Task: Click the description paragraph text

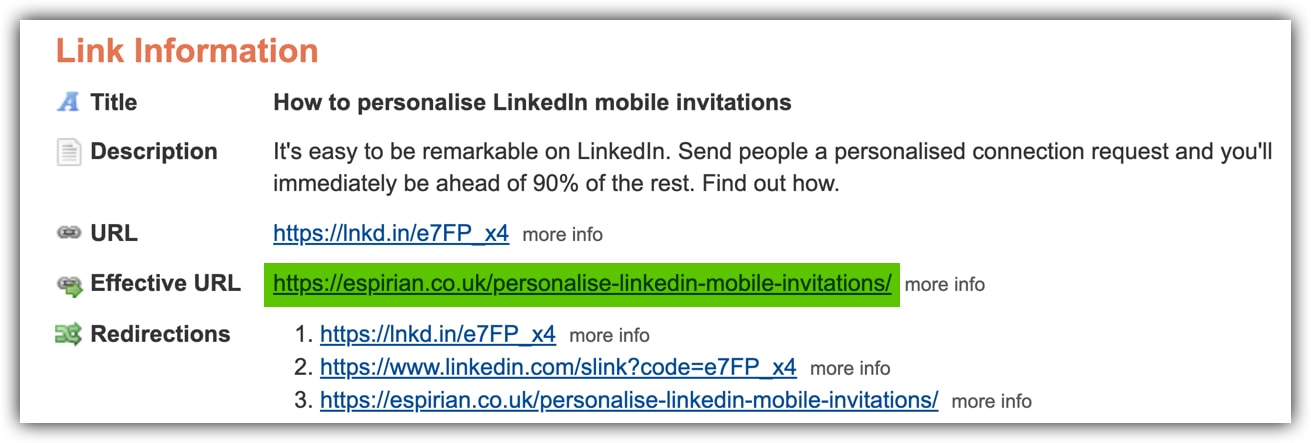Action: 772,167
